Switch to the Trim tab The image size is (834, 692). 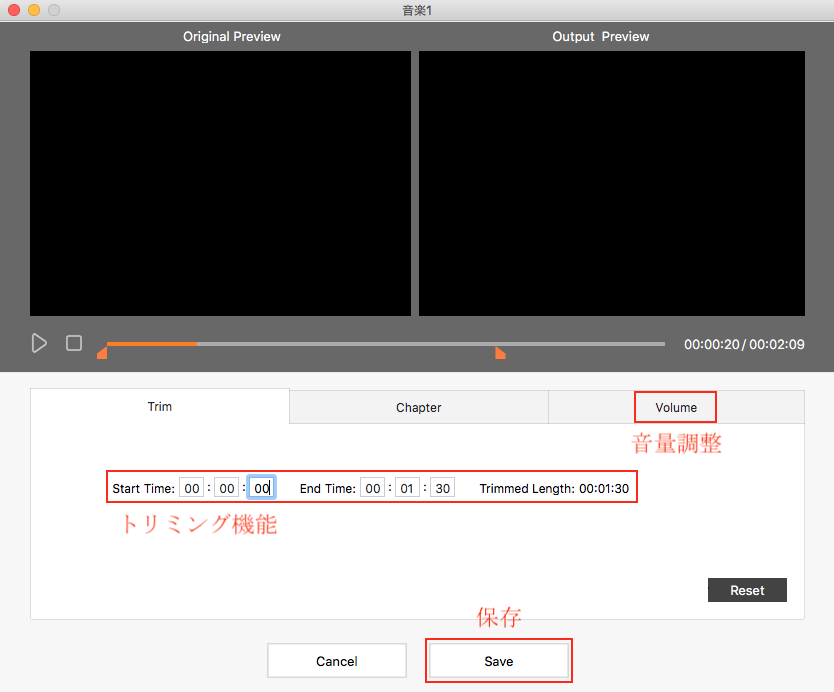click(x=160, y=407)
